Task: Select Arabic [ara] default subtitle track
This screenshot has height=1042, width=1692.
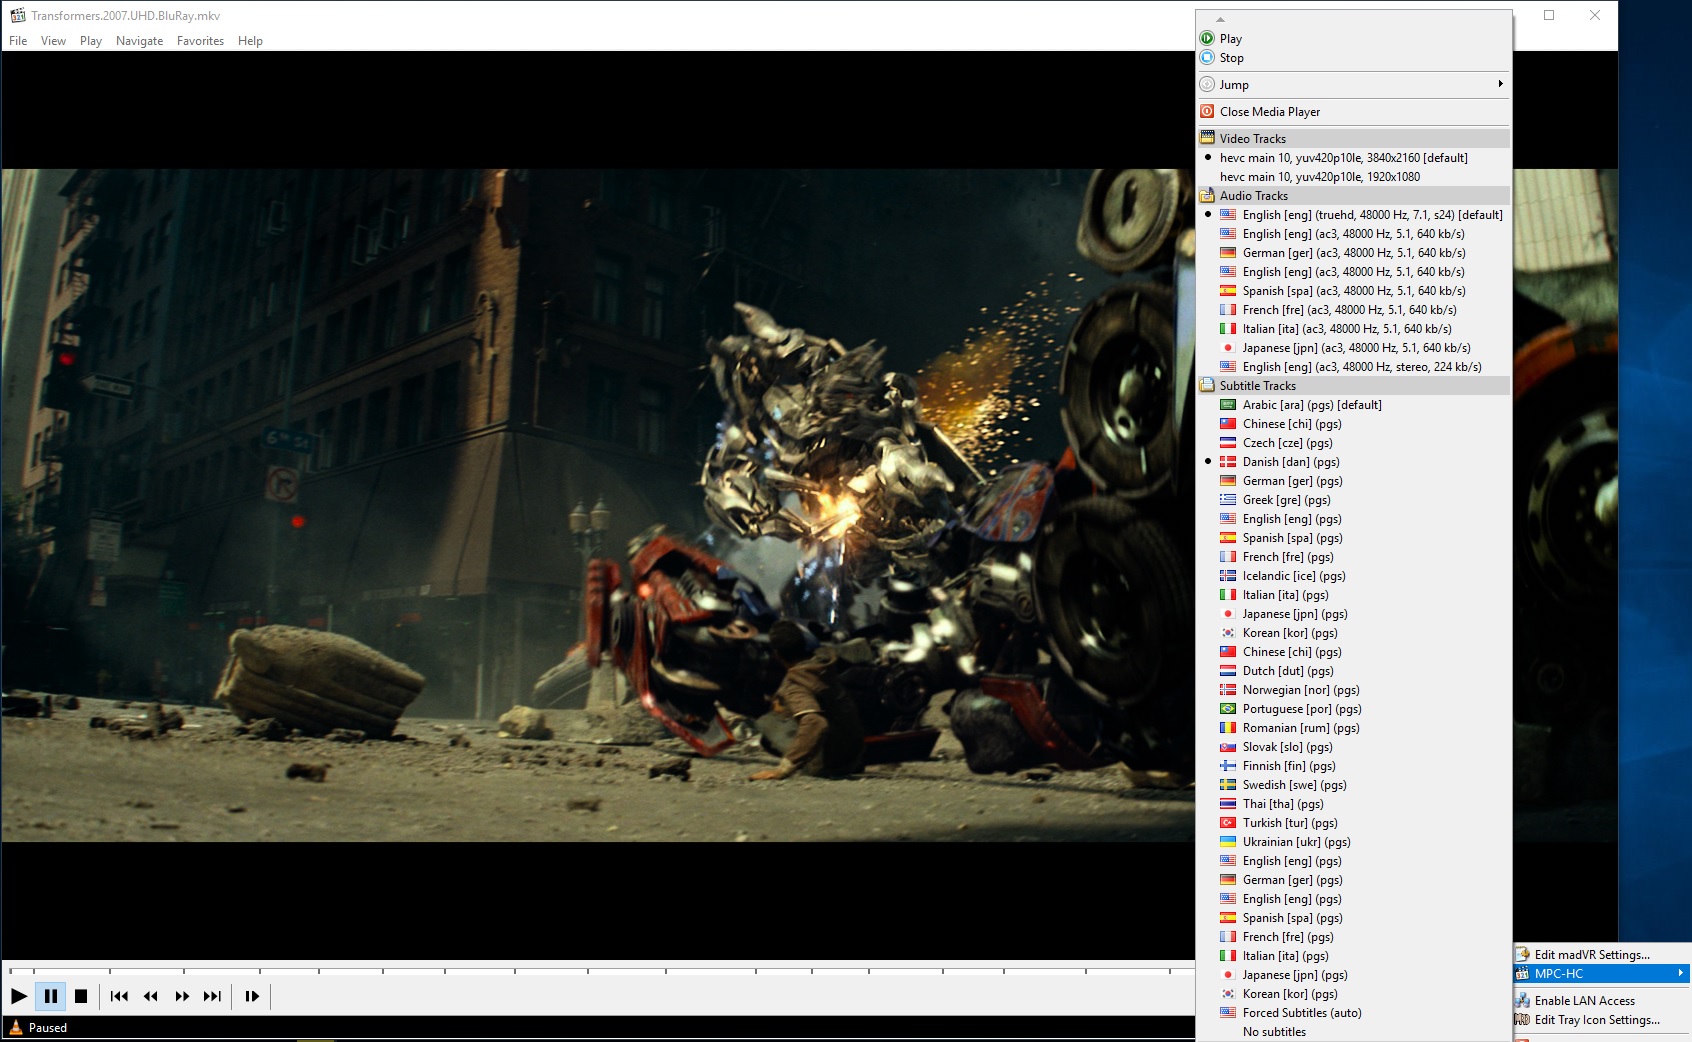Action: coord(1354,405)
